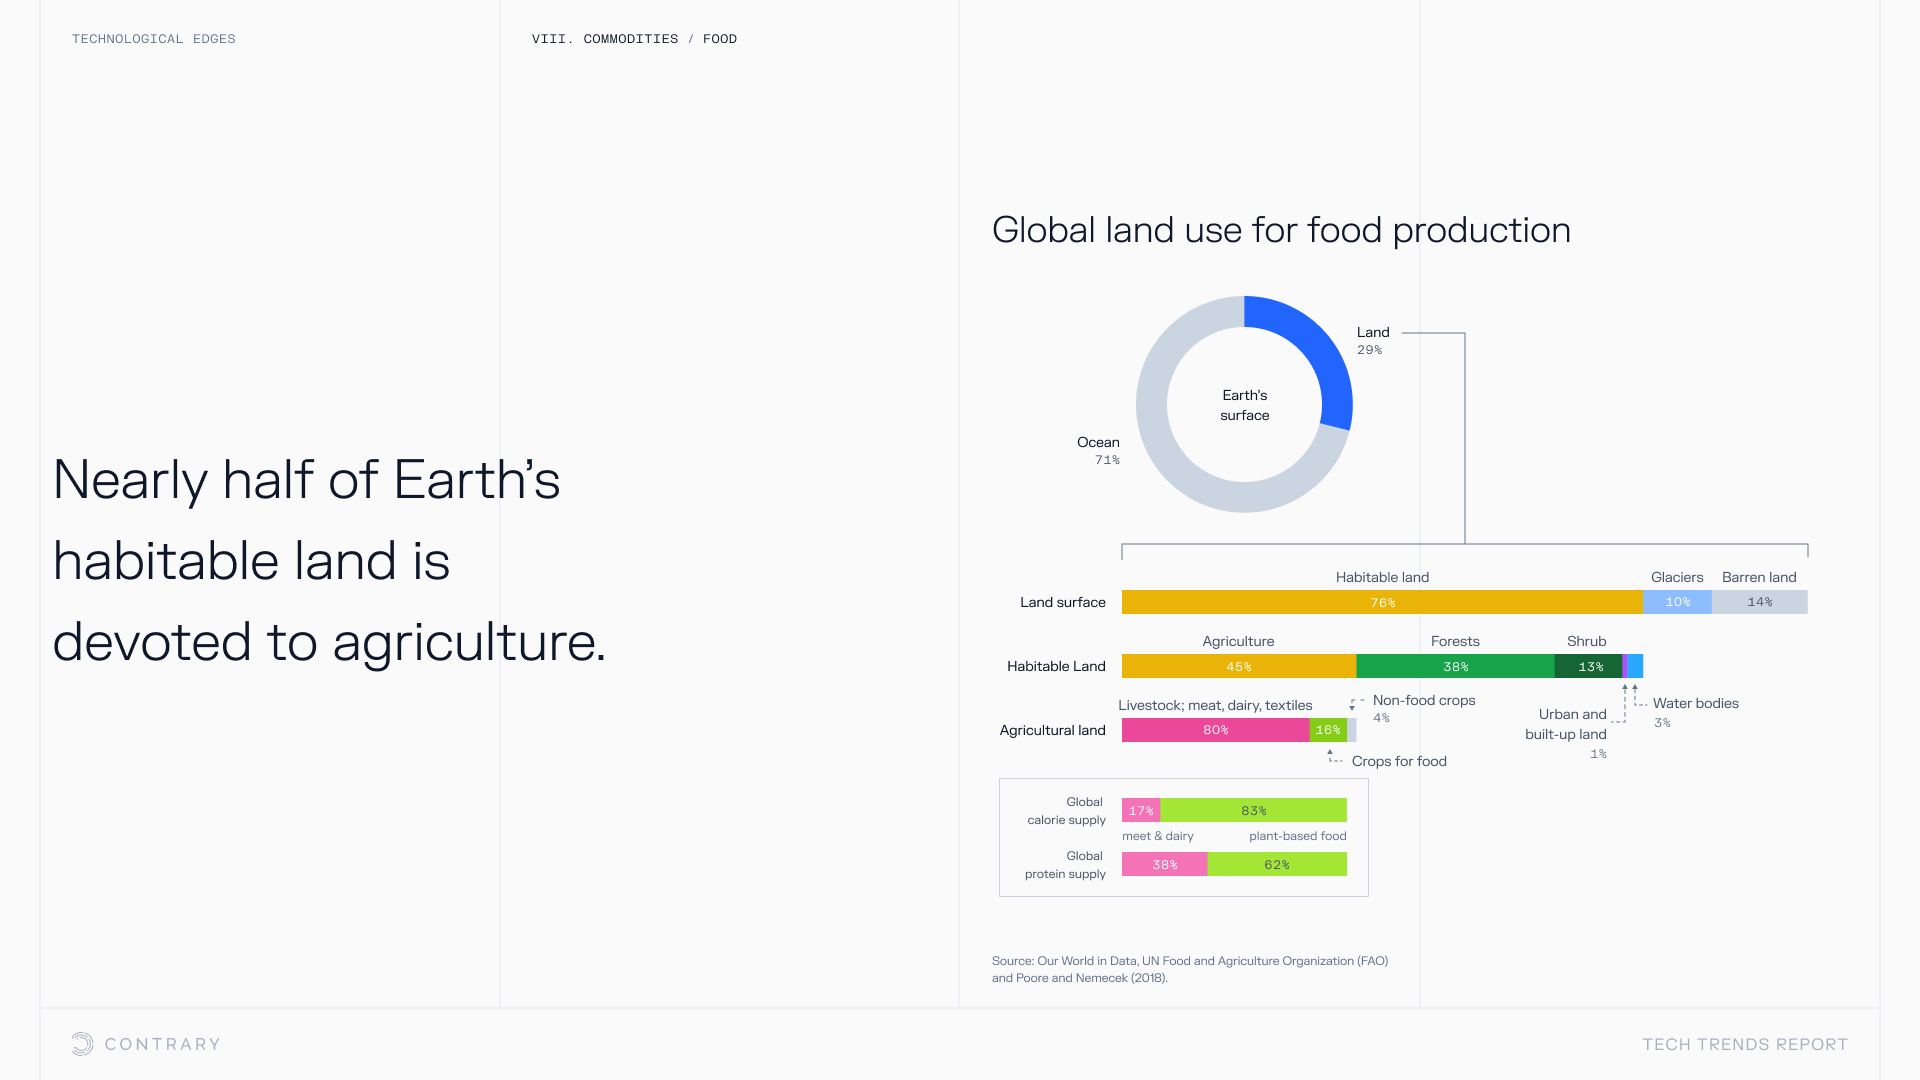The image size is (1920, 1080).
Task: Click the gray 14% Barren land bar
Action: 1759,602
